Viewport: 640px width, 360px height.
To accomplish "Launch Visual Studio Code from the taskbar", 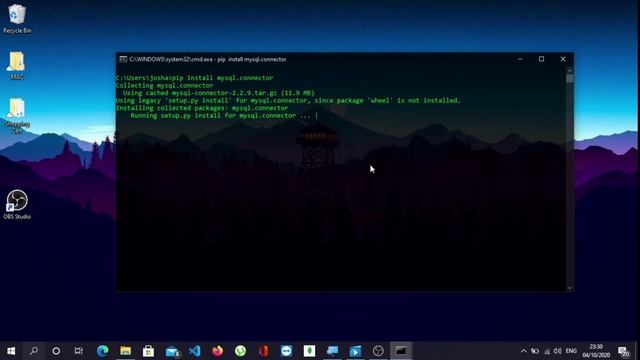I will (x=195, y=351).
